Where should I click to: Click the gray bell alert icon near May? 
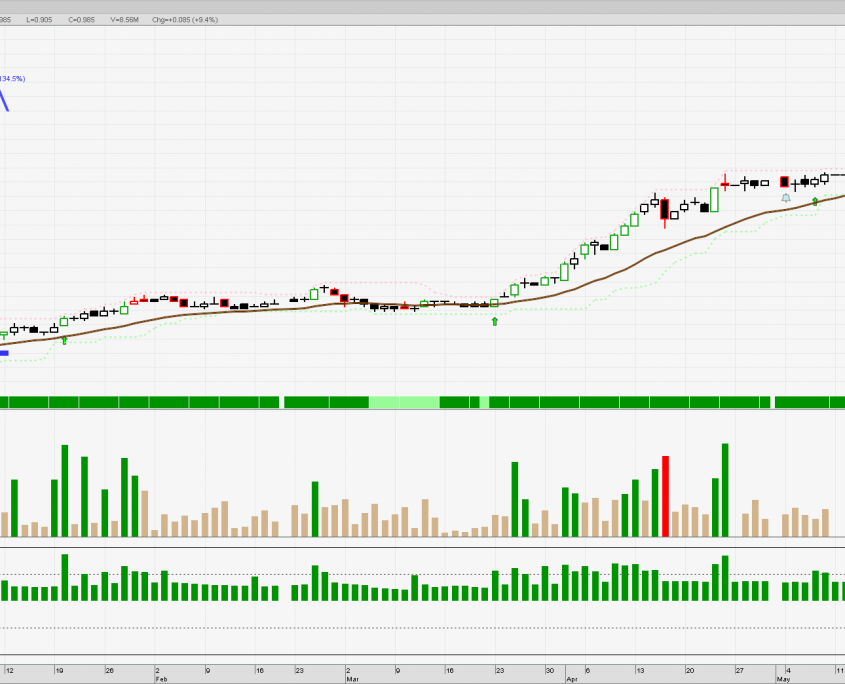785,198
